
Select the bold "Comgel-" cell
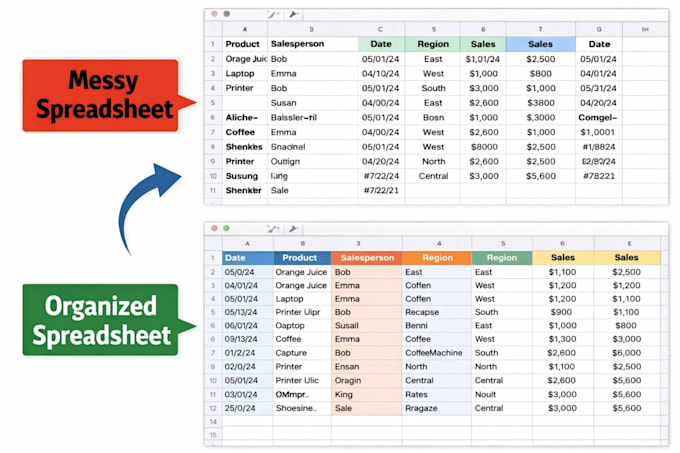click(599, 117)
